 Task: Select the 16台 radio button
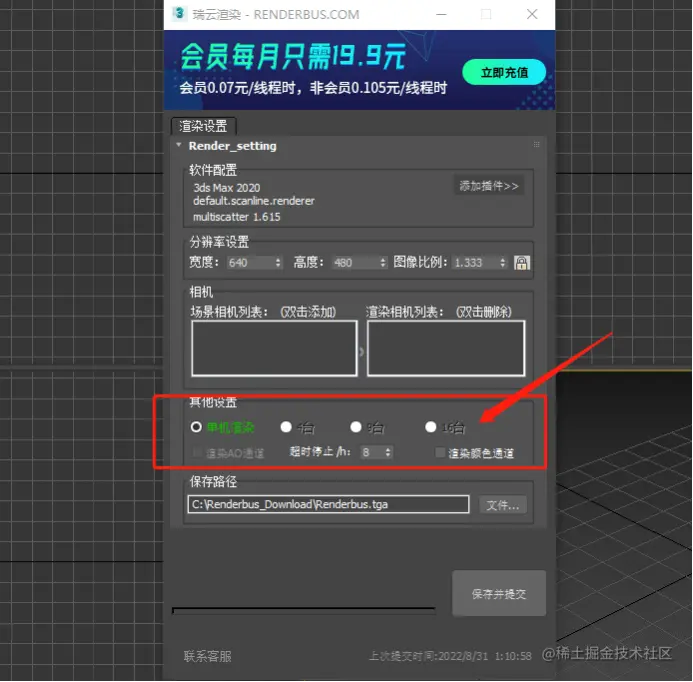click(x=430, y=427)
